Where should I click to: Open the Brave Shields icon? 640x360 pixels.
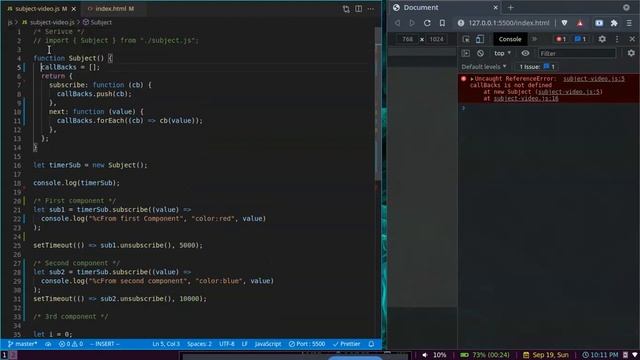564,23
